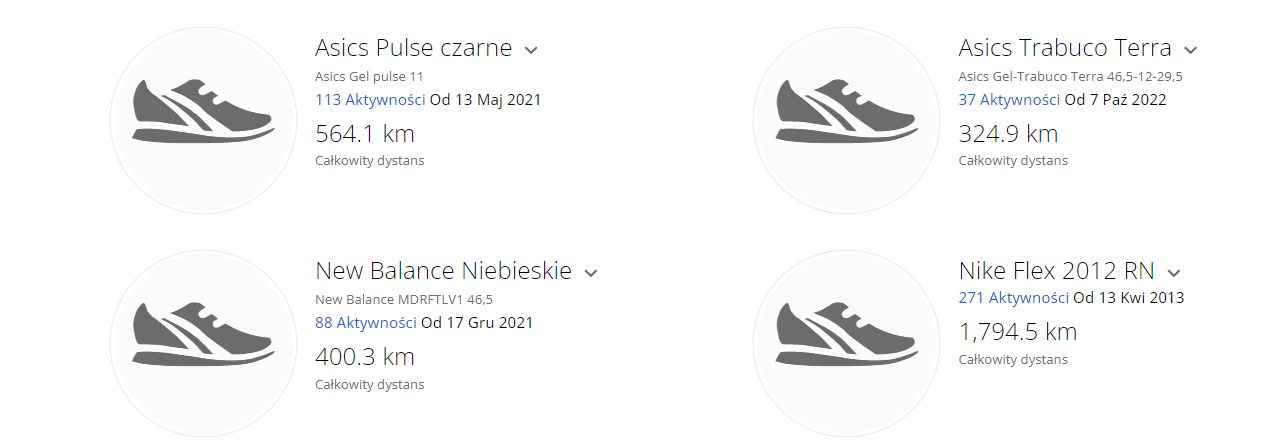This screenshot has height=440, width=1270.
Task: View the 271 Aktywności link
Action: click(1014, 298)
